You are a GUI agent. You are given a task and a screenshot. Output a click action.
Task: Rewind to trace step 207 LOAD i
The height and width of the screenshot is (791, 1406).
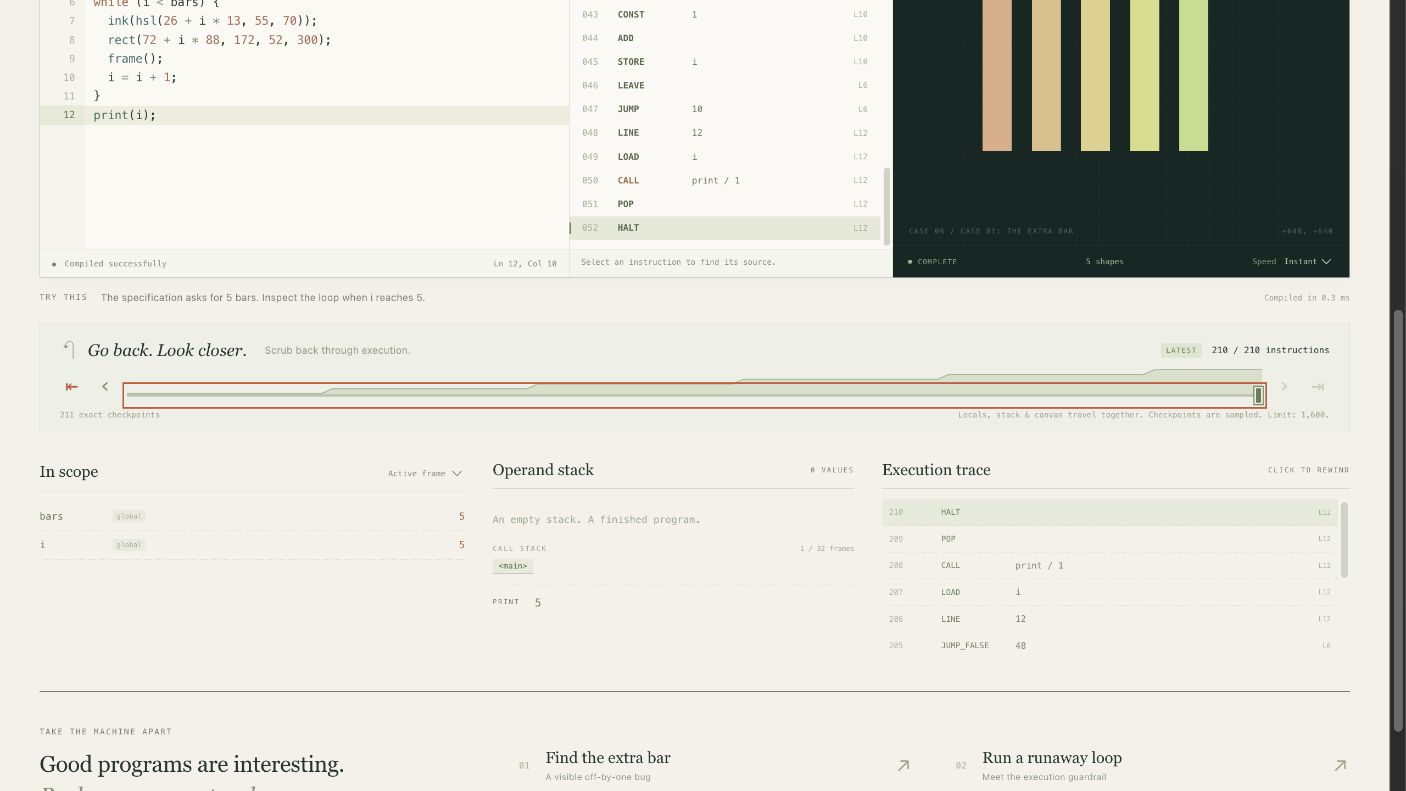1110,592
